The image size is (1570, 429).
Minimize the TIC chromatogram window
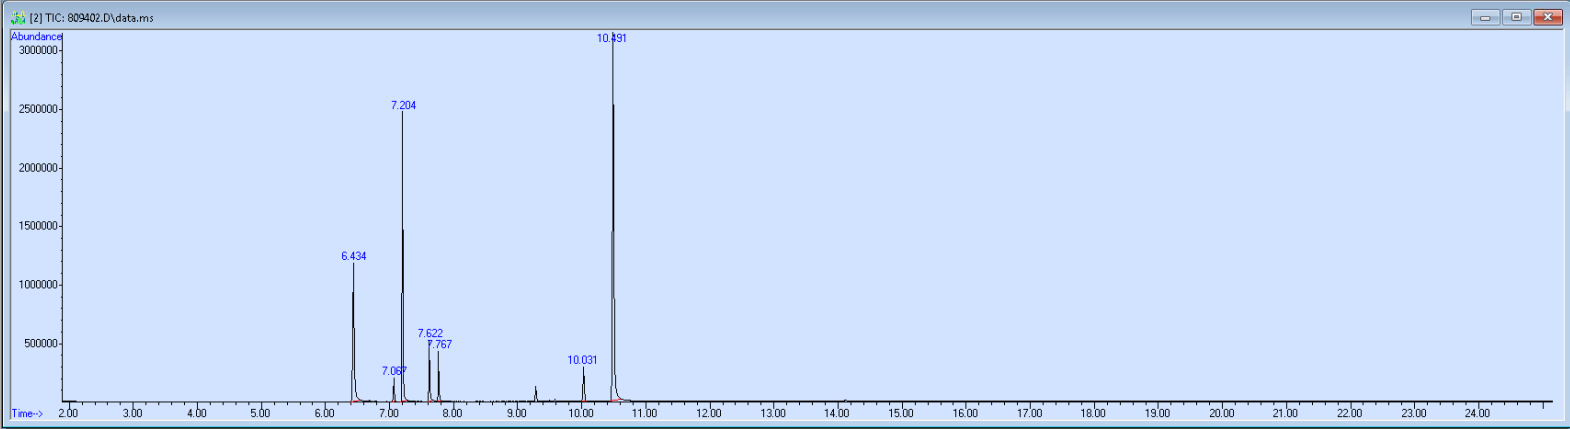tap(1485, 17)
